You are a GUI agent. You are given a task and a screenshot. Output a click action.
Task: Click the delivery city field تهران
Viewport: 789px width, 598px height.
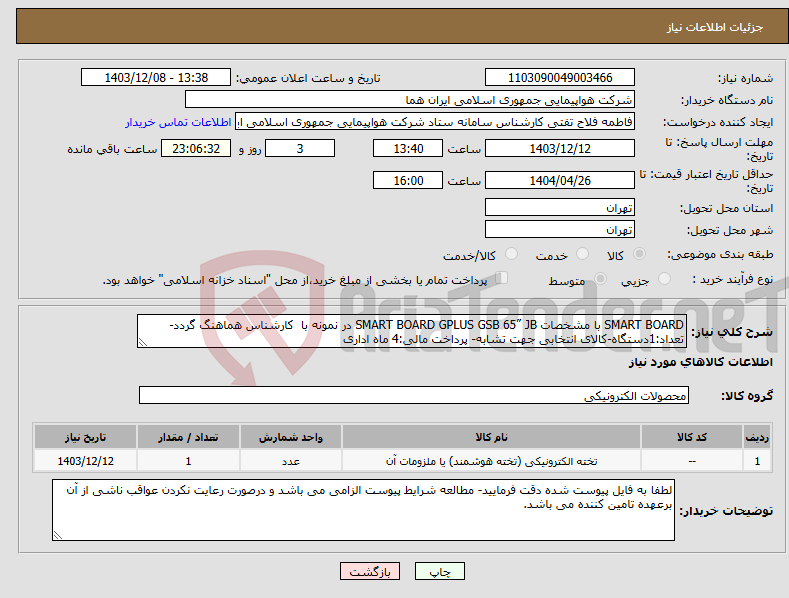click(x=560, y=230)
